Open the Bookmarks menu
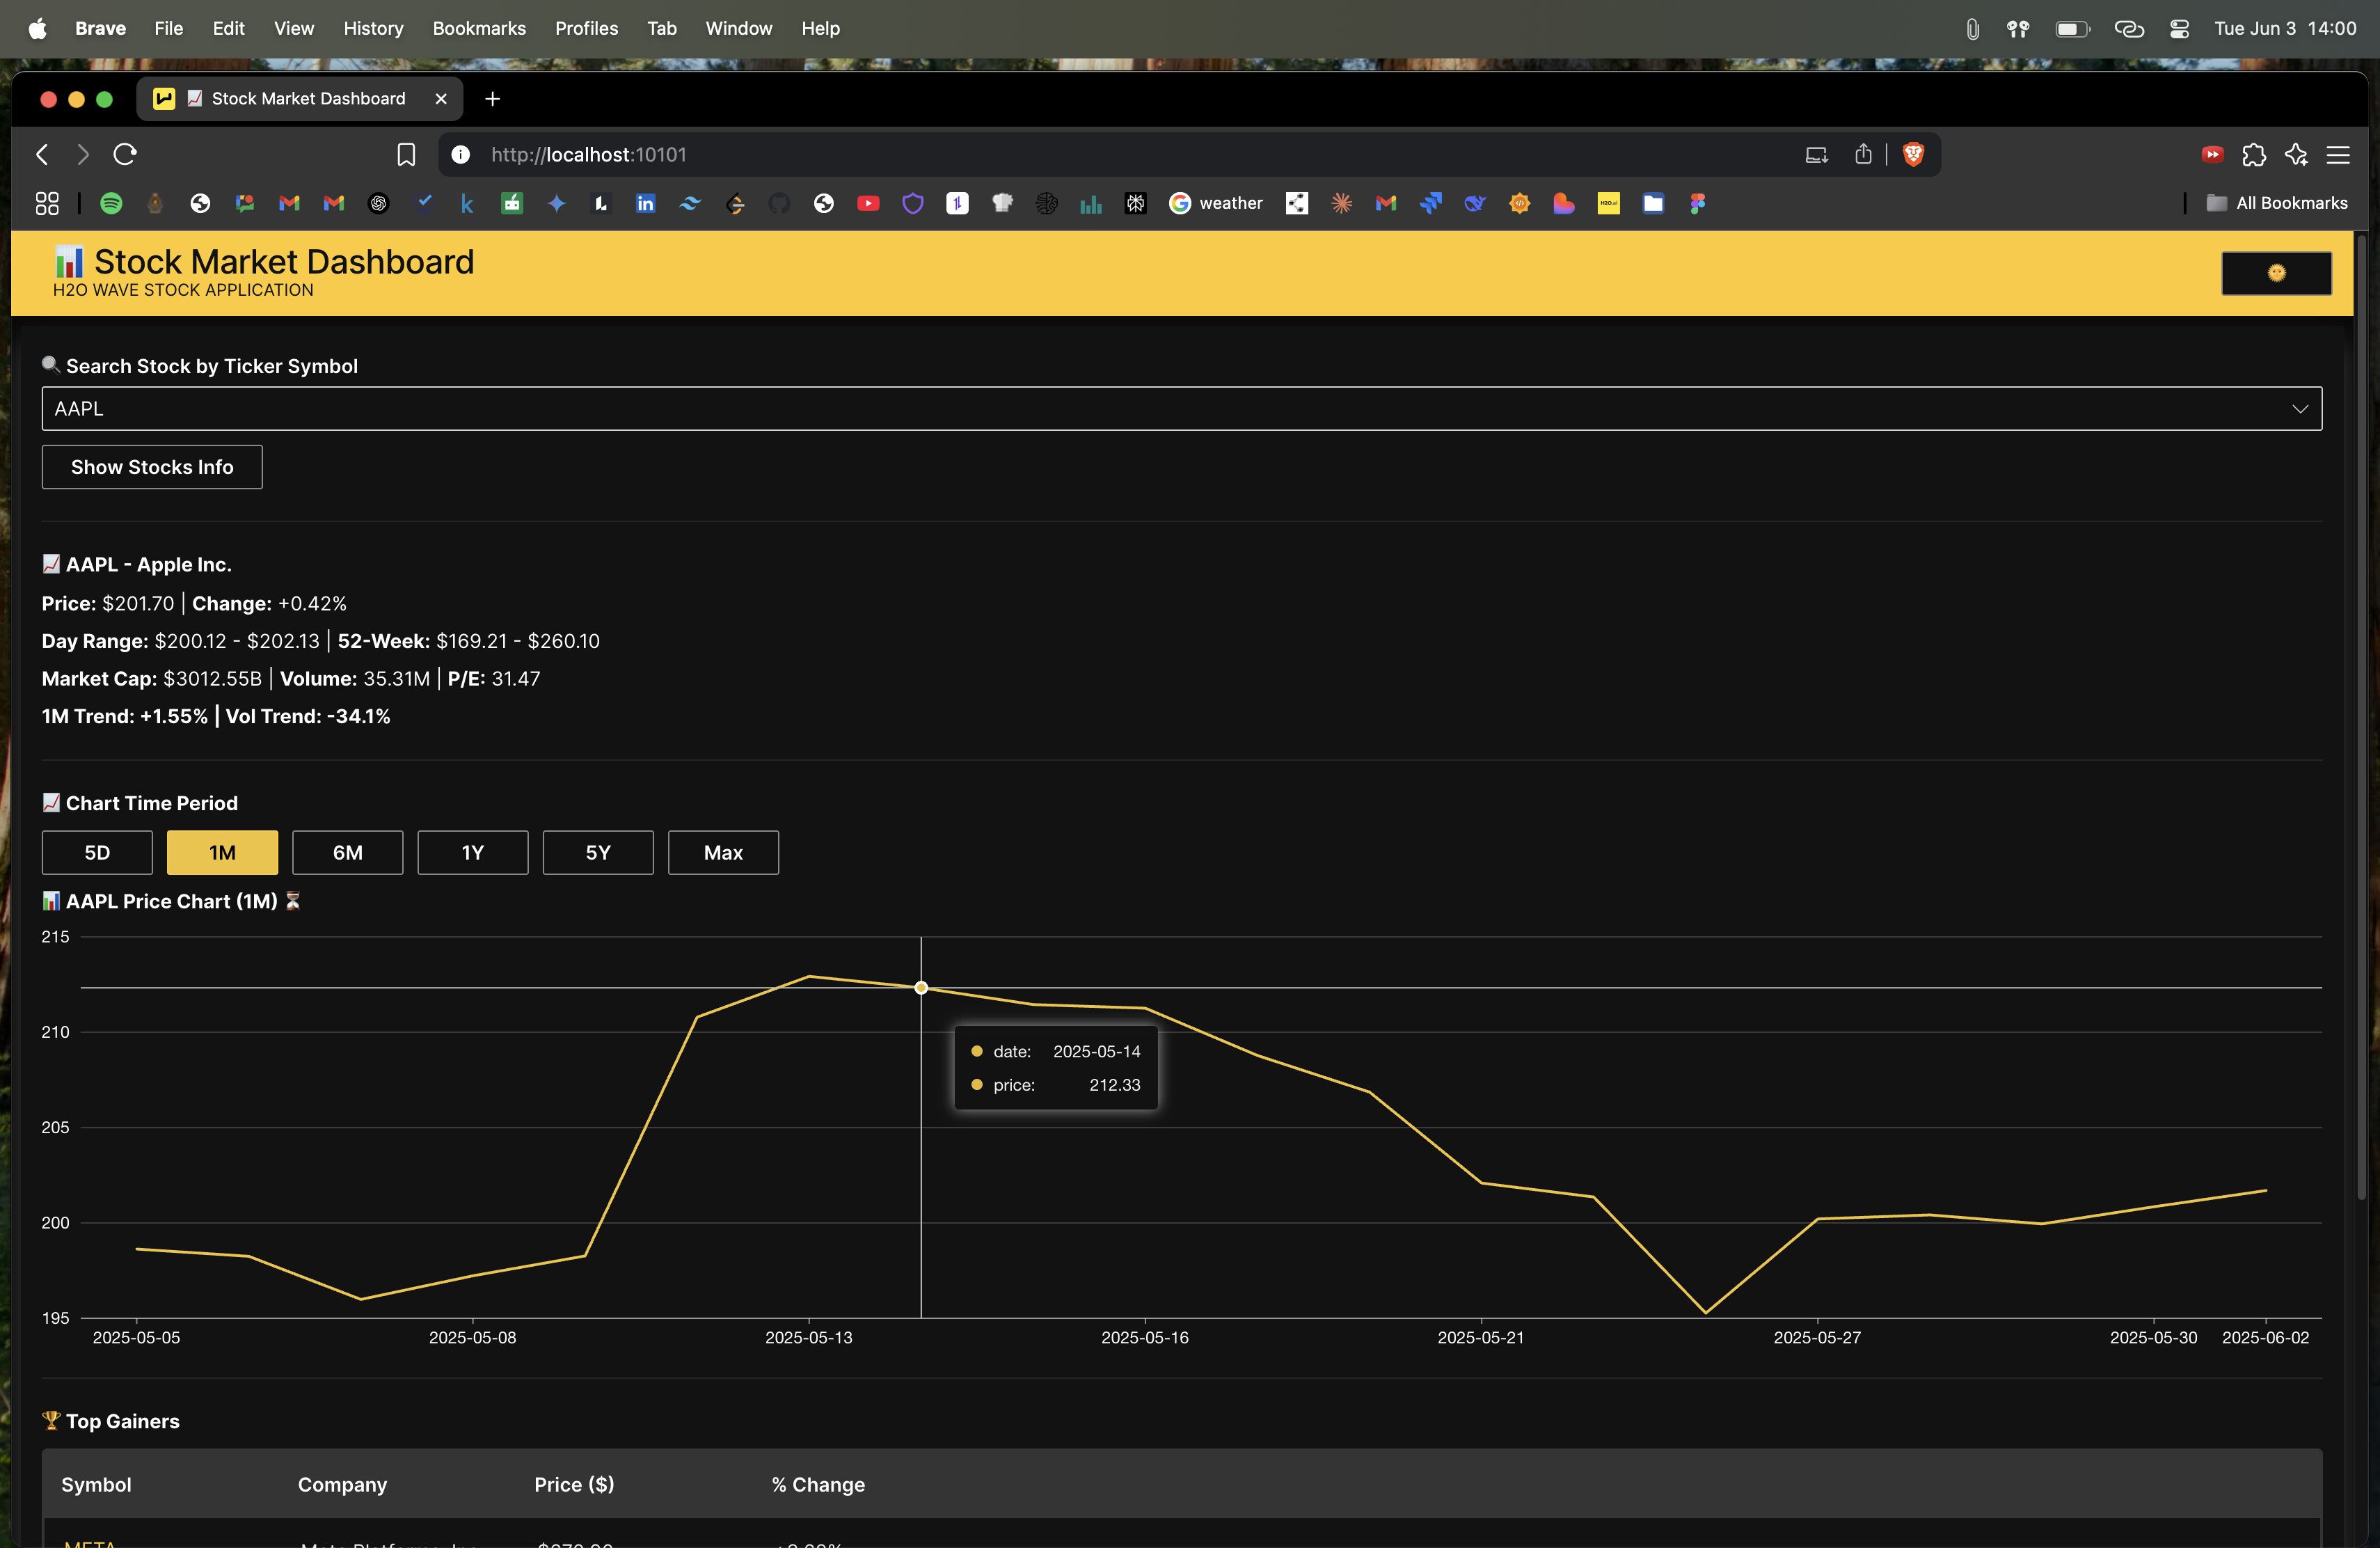2380x1548 pixels. (479, 28)
